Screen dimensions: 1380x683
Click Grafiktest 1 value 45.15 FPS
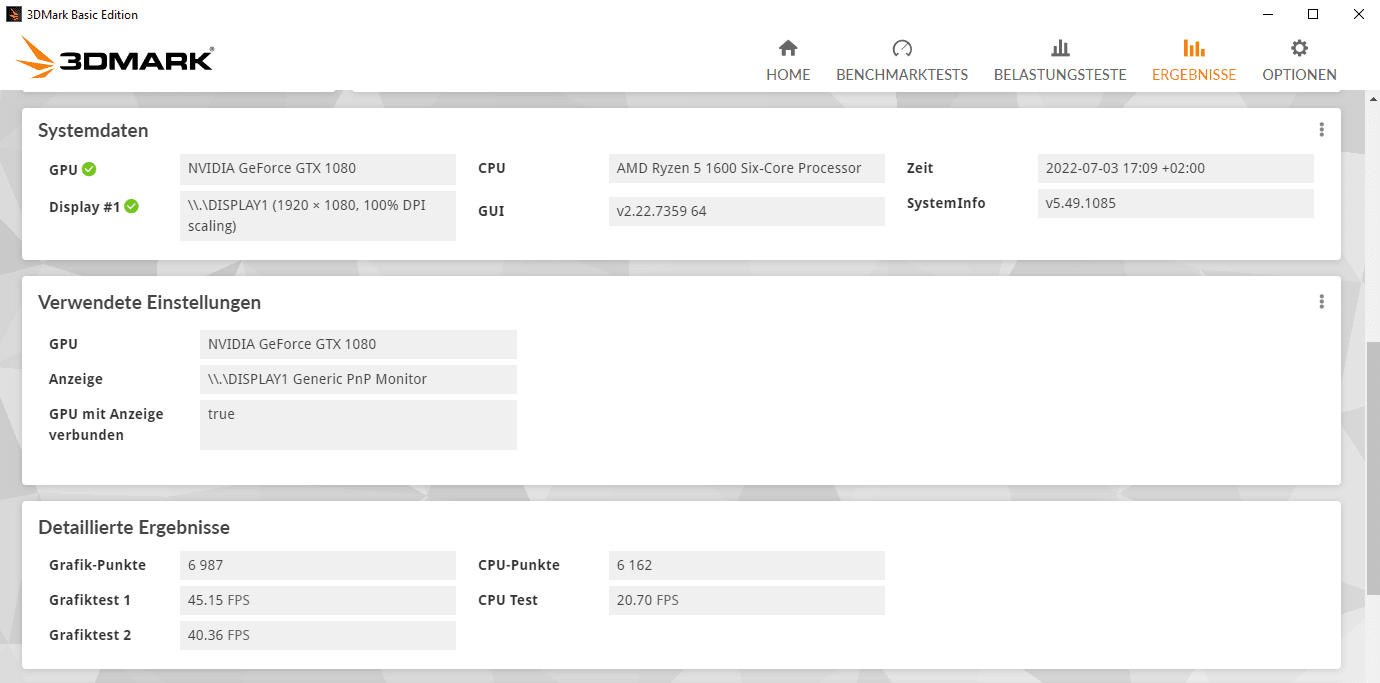318,600
